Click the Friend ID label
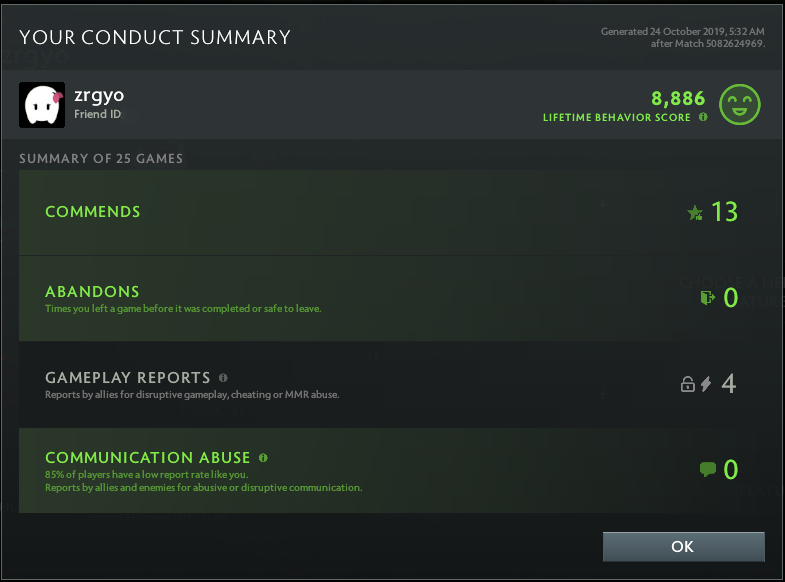Screen dimensions: 785x582 click(98, 115)
